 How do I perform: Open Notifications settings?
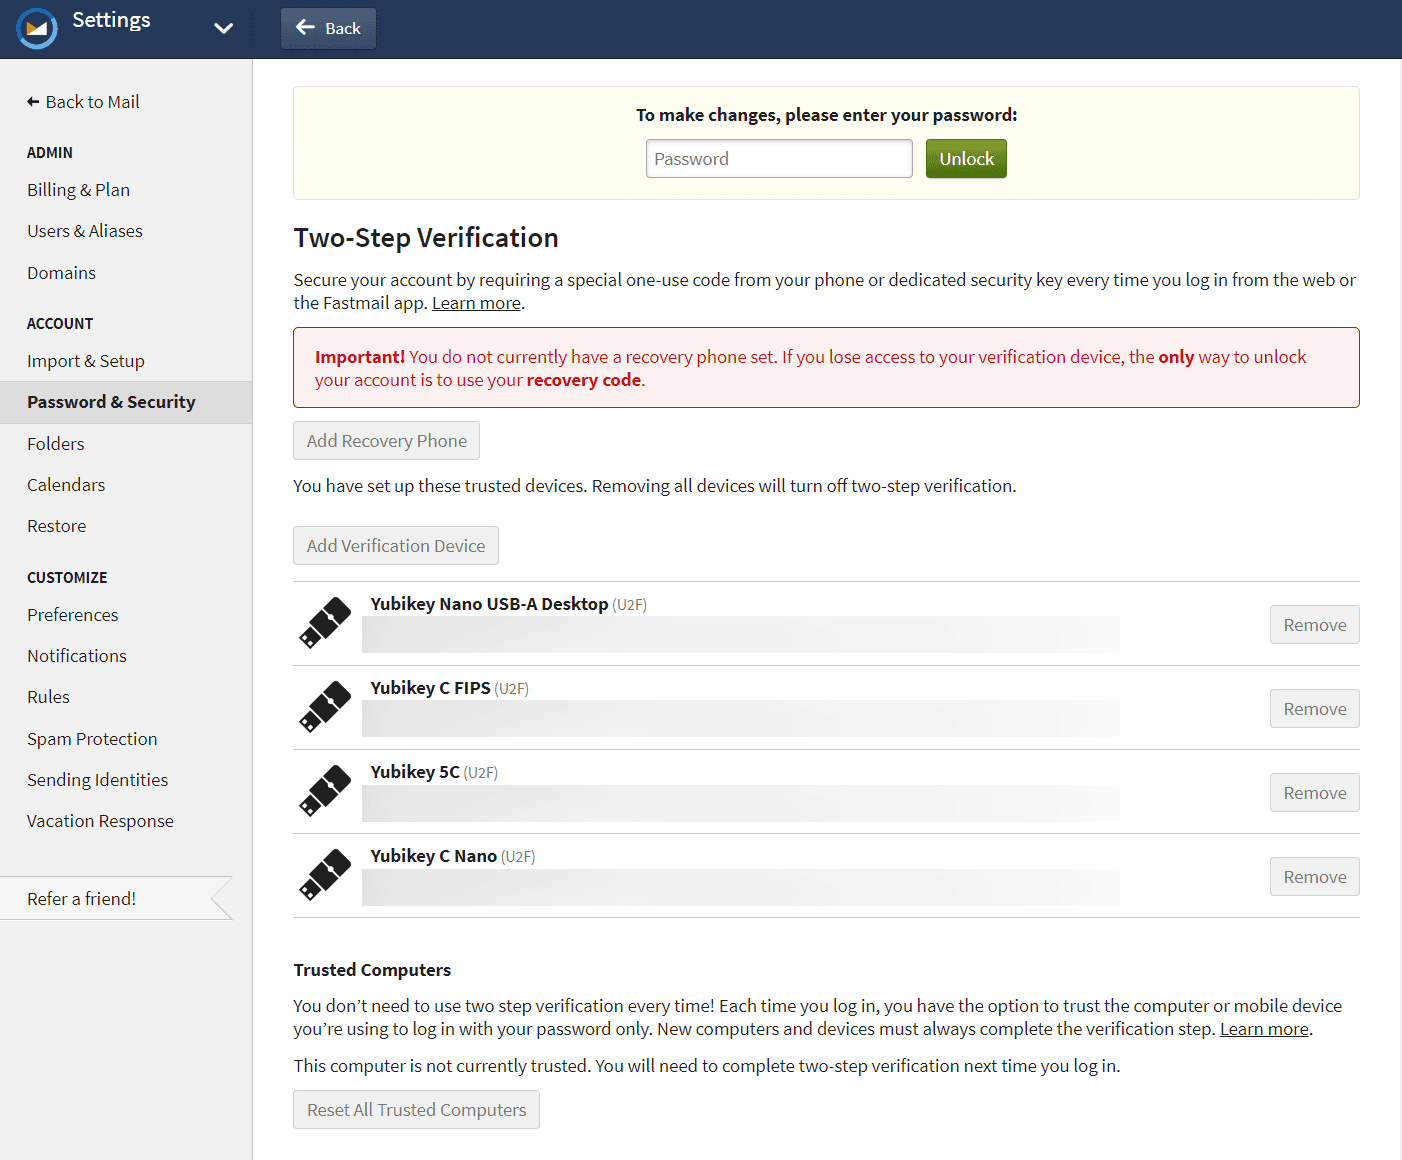[x=77, y=656]
